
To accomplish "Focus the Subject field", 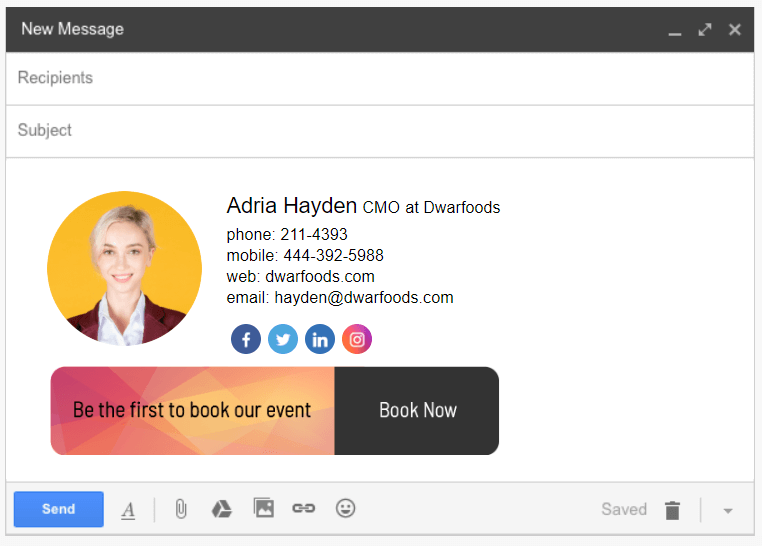I will 380,131.
